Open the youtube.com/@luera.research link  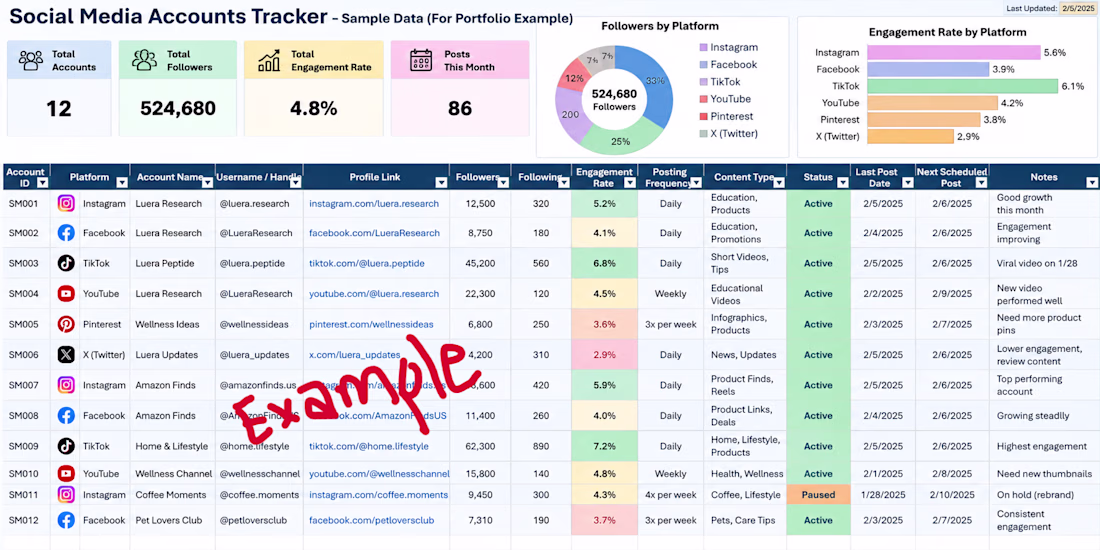pyautogui.click(x=374, y=294)
